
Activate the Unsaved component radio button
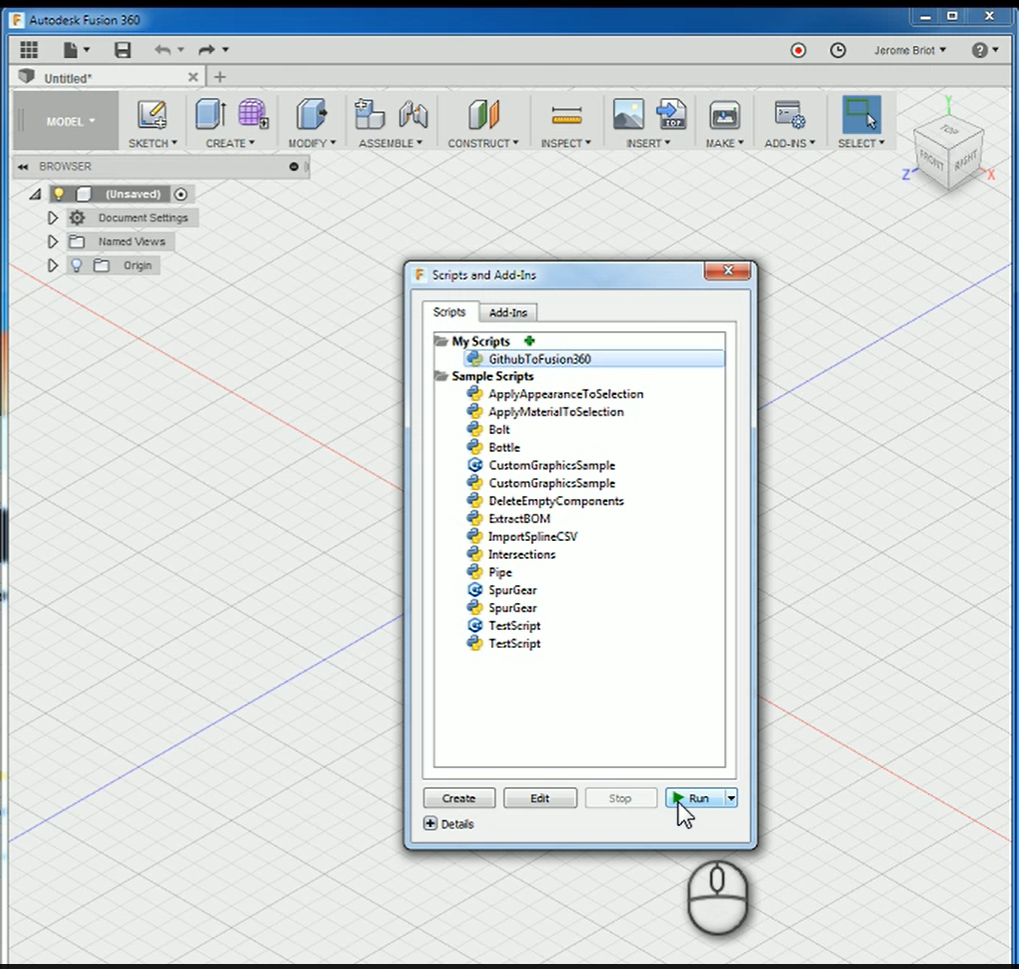[x=180, y=194]
